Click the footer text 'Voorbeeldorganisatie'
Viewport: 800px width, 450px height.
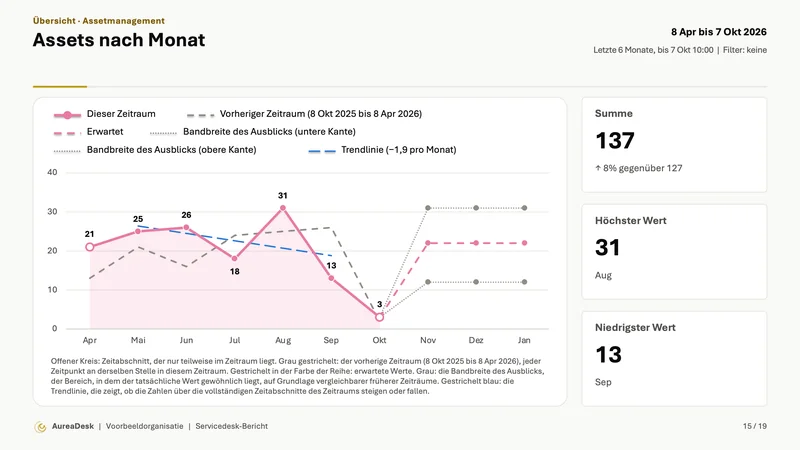144,427
